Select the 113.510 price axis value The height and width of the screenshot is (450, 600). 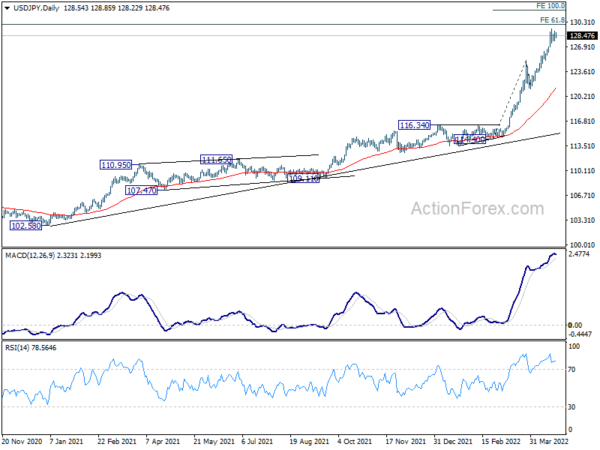coord(582,146)
